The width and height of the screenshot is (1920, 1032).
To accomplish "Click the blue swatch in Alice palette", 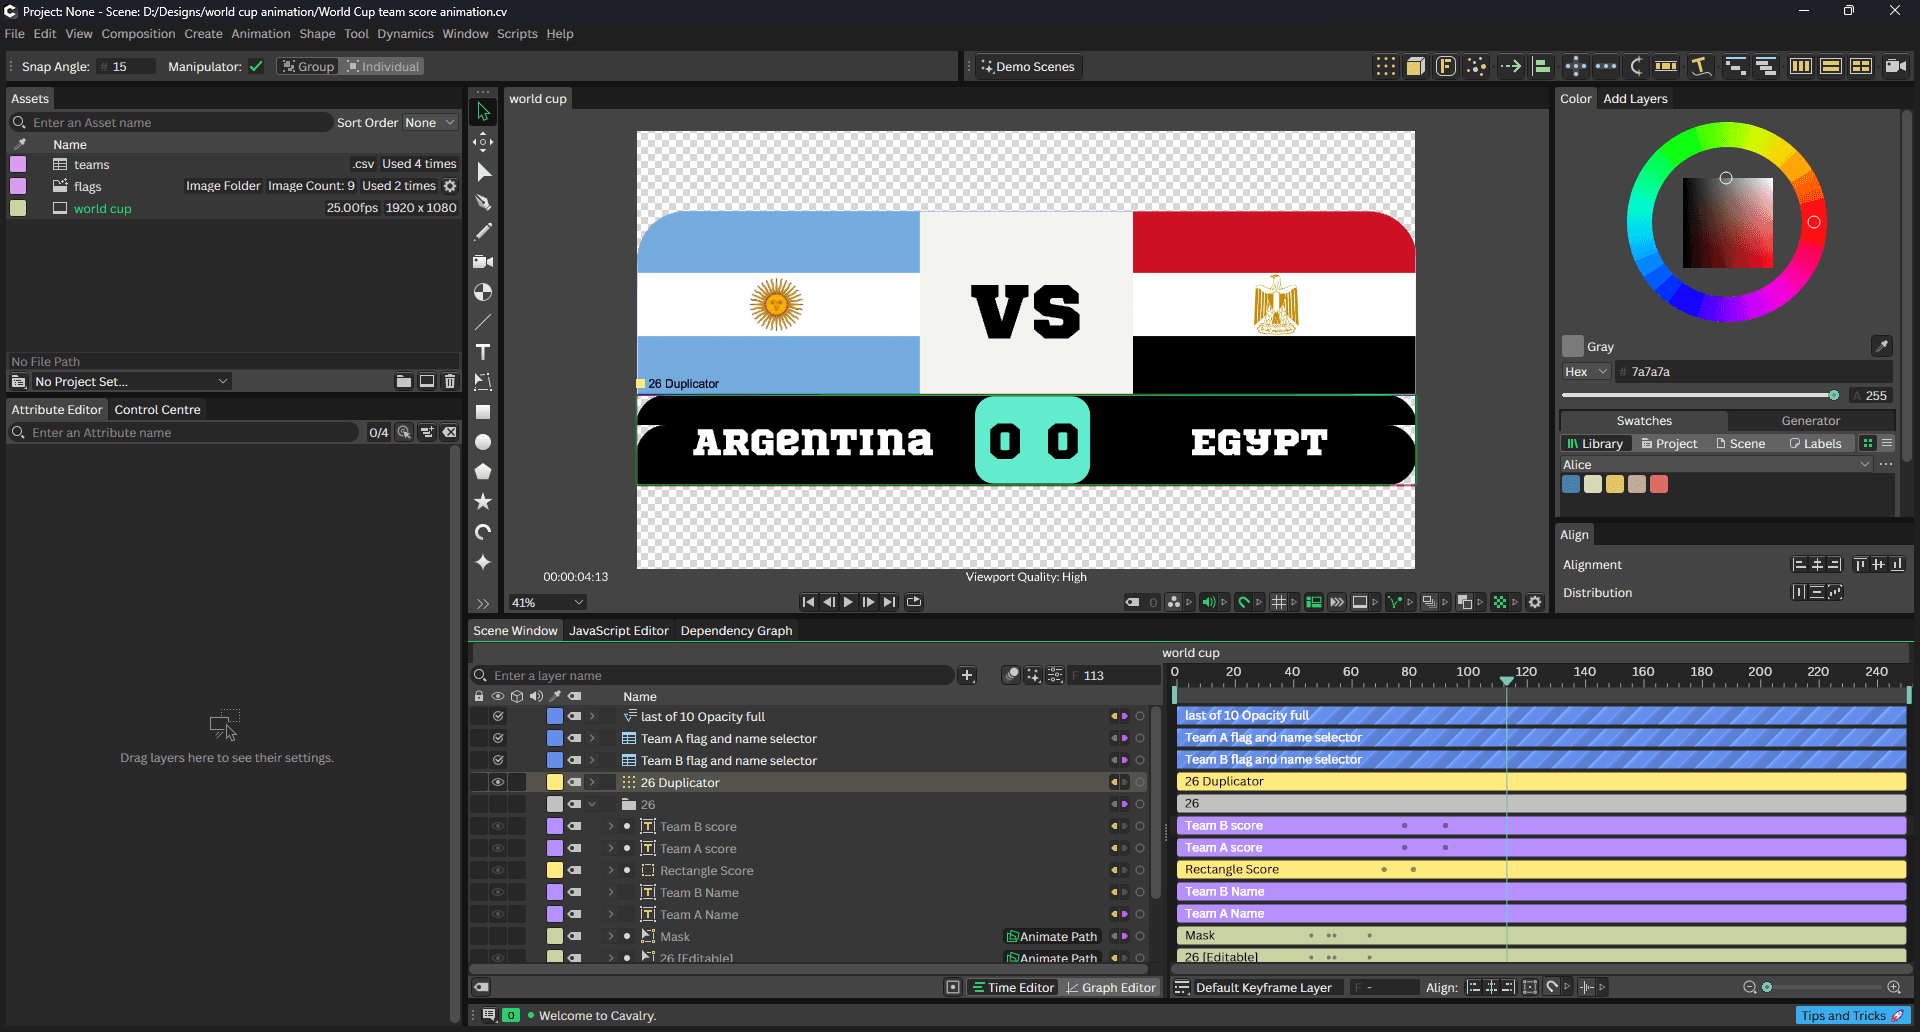I will point(1571,484).
